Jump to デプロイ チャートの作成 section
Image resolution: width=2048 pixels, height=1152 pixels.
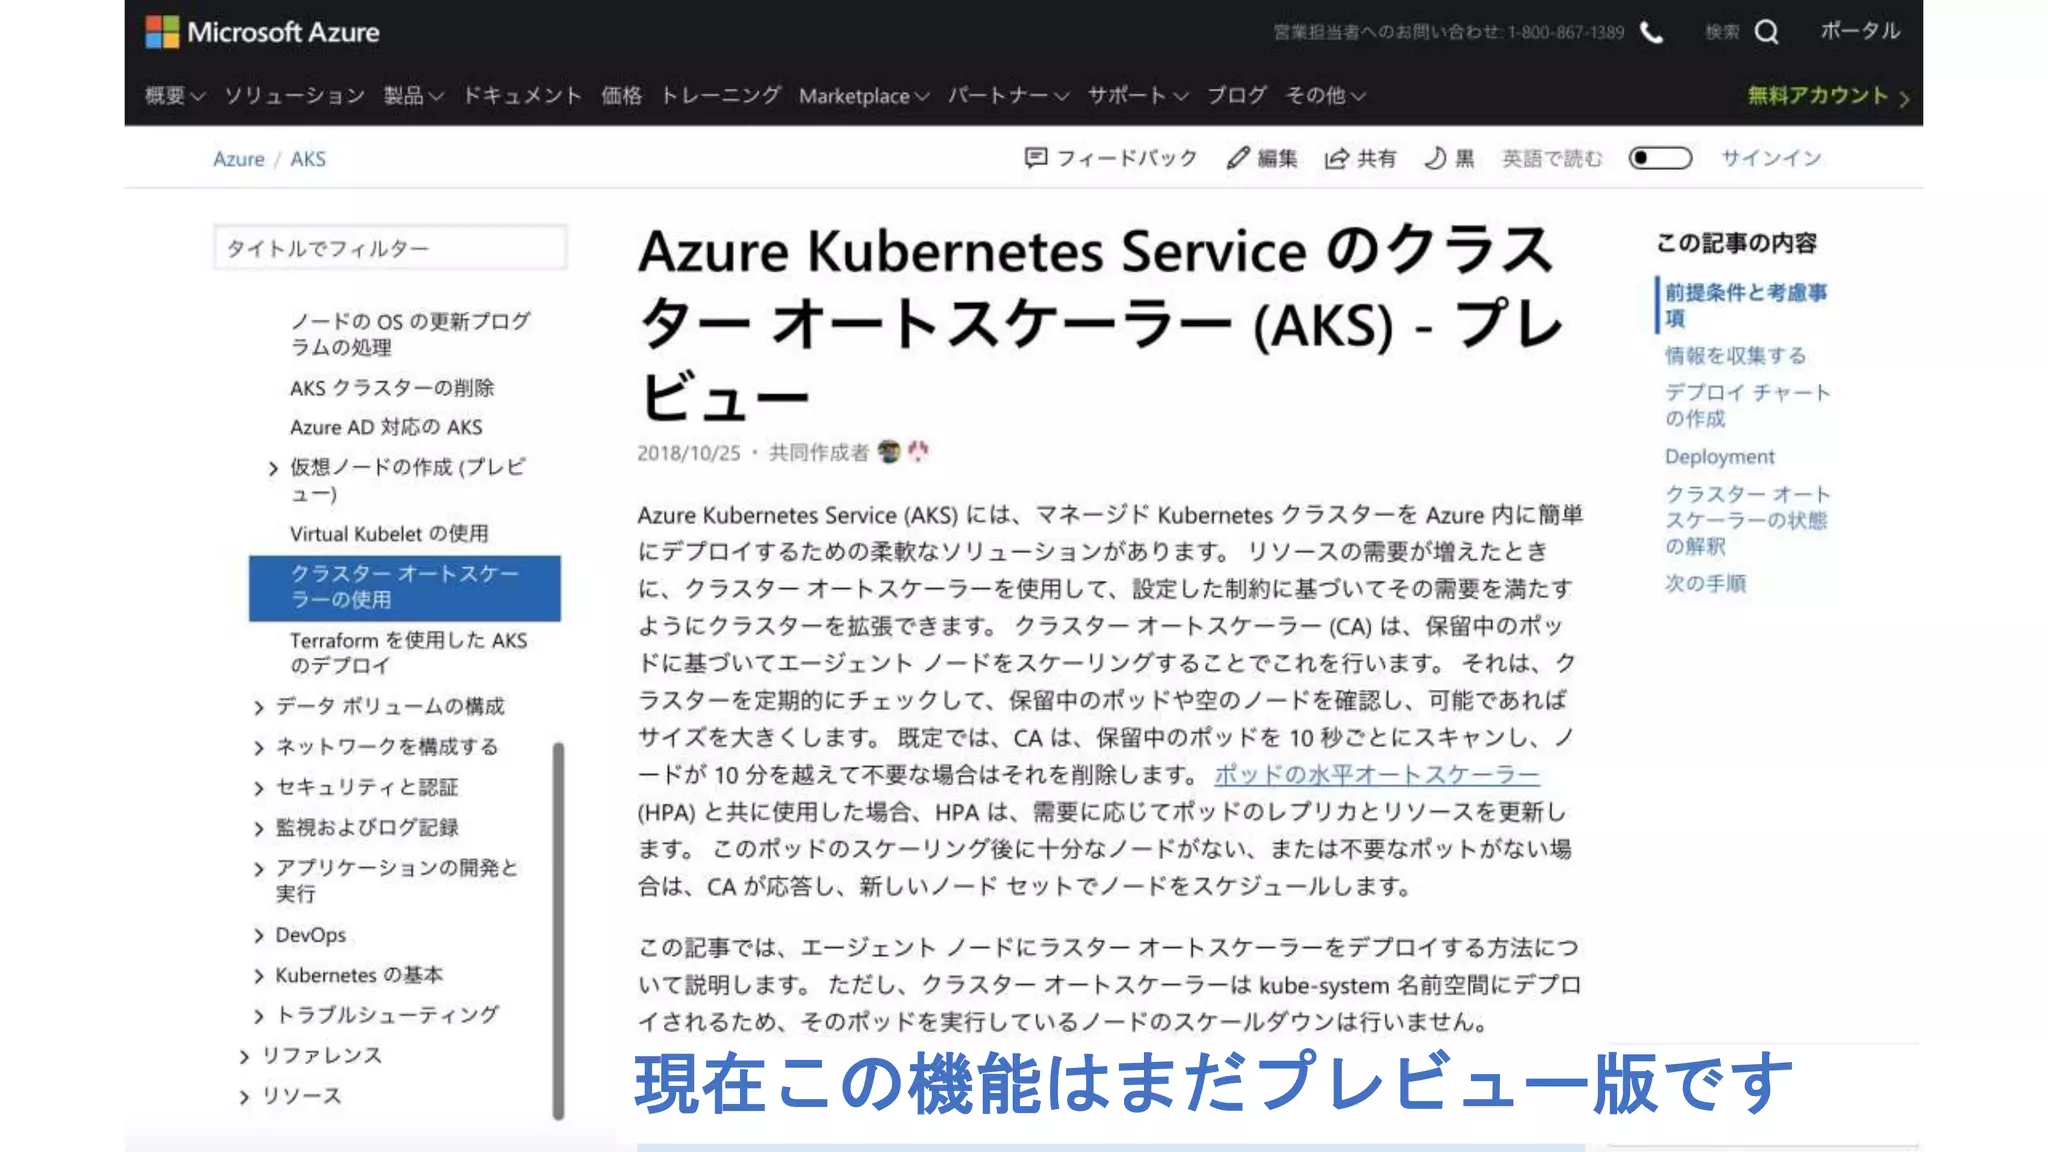coord(1747,405)
